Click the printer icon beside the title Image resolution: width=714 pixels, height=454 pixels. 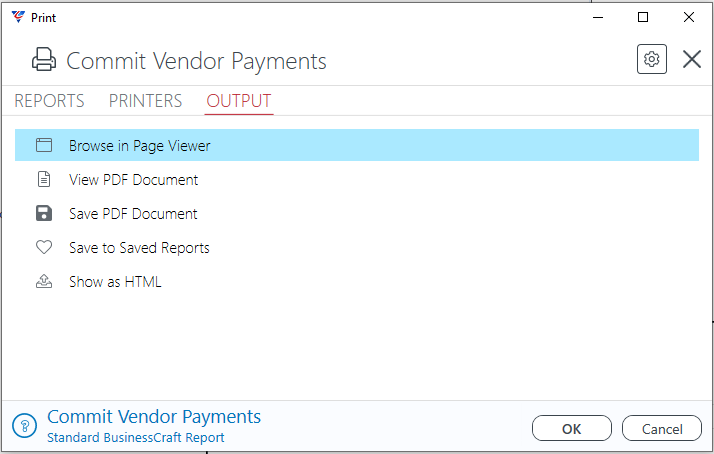(x=44, y=59)
